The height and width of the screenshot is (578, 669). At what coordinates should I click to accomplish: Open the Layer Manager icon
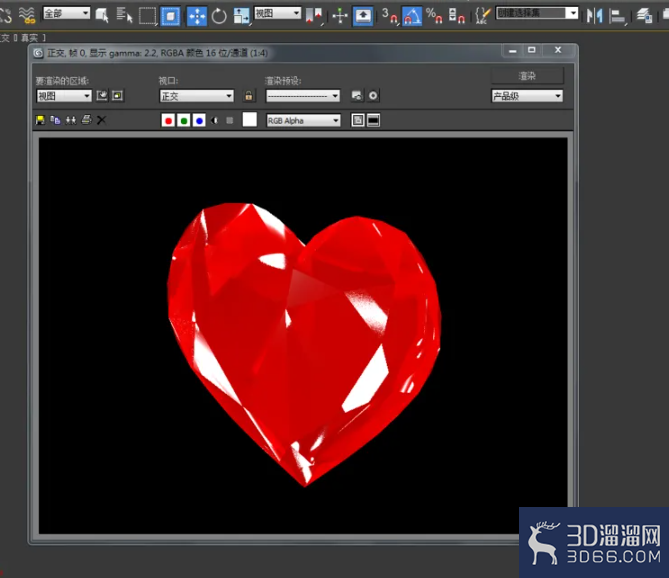(x=644, y=16)
